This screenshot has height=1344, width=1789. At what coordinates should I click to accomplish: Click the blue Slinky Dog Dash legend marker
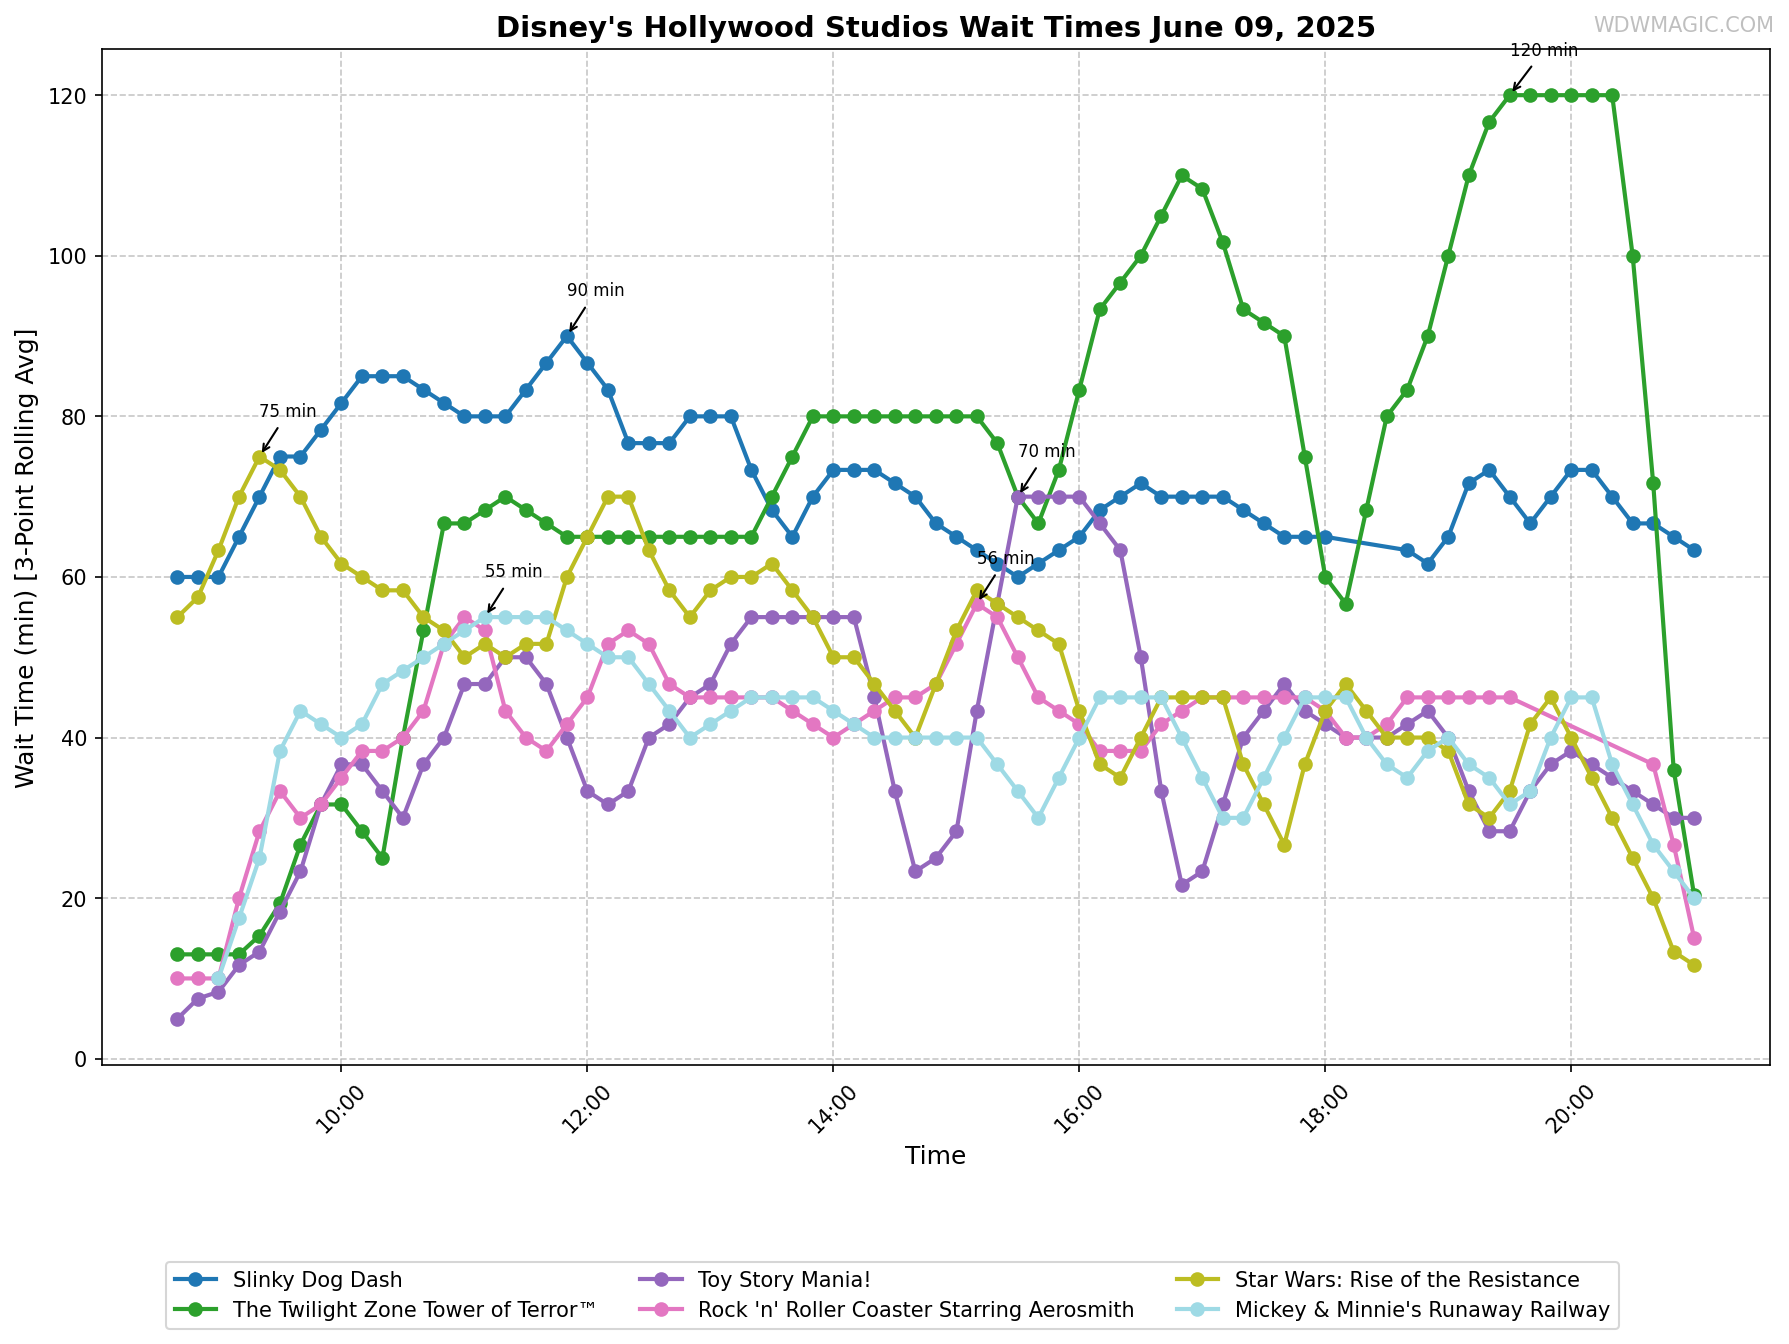pyautogui.click(x=195, y=1280)
